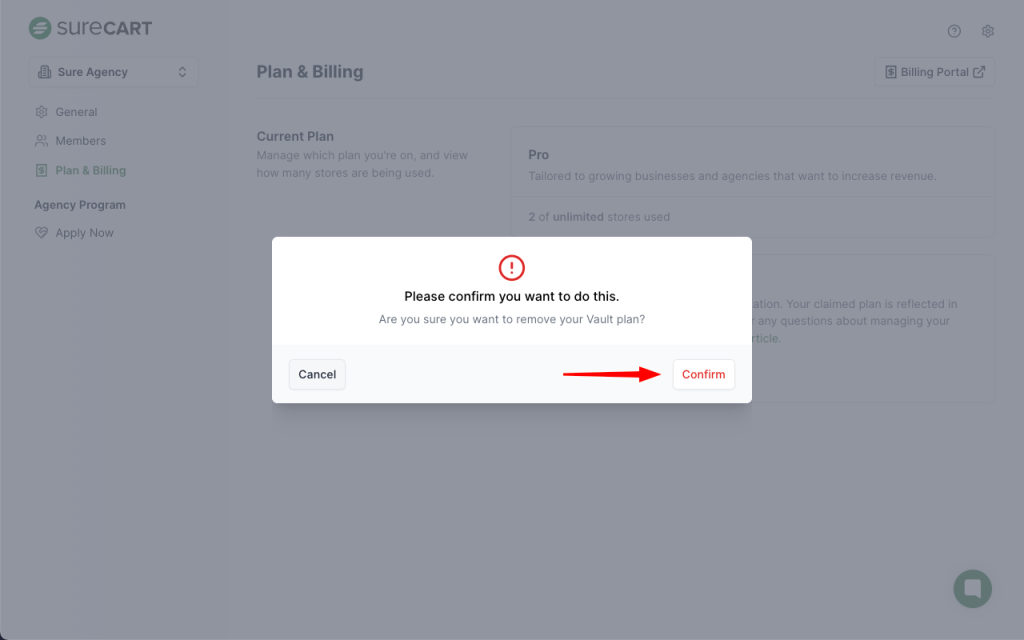Image resolution: width=1024 pixels, height=640 pixels.
Task: Open the help question mark icon
Action: 954,31
